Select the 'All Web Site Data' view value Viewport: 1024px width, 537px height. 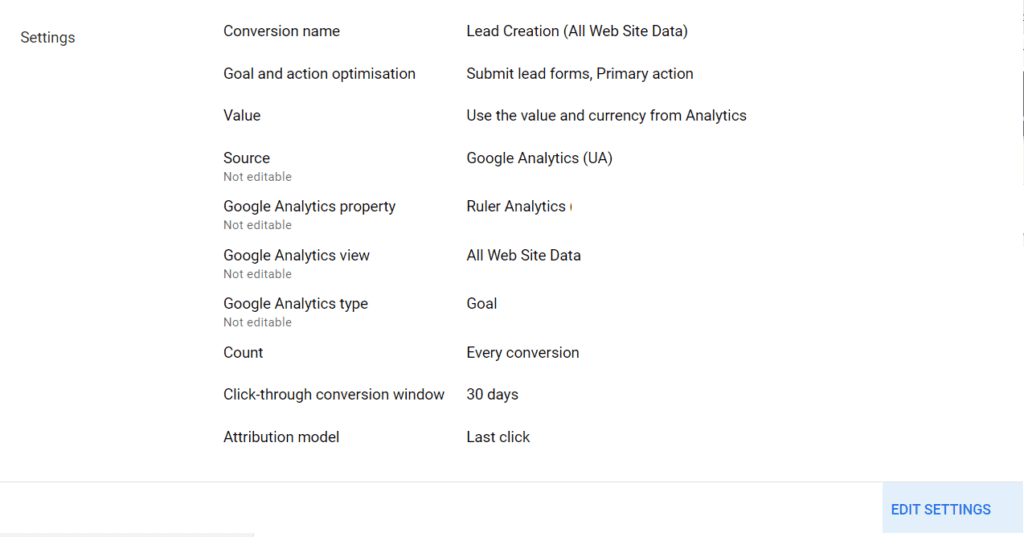pyautogui.click(x=523, y=255)
